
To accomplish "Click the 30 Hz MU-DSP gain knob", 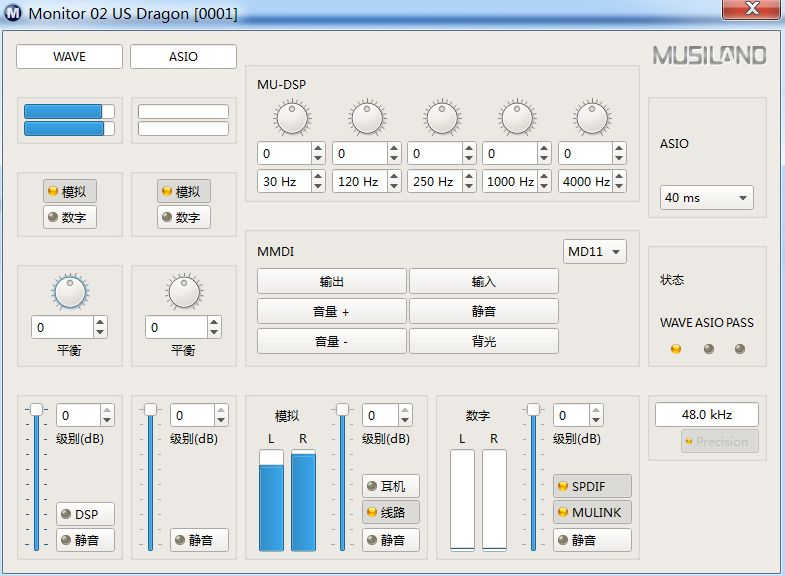I will tap(292, 119).
